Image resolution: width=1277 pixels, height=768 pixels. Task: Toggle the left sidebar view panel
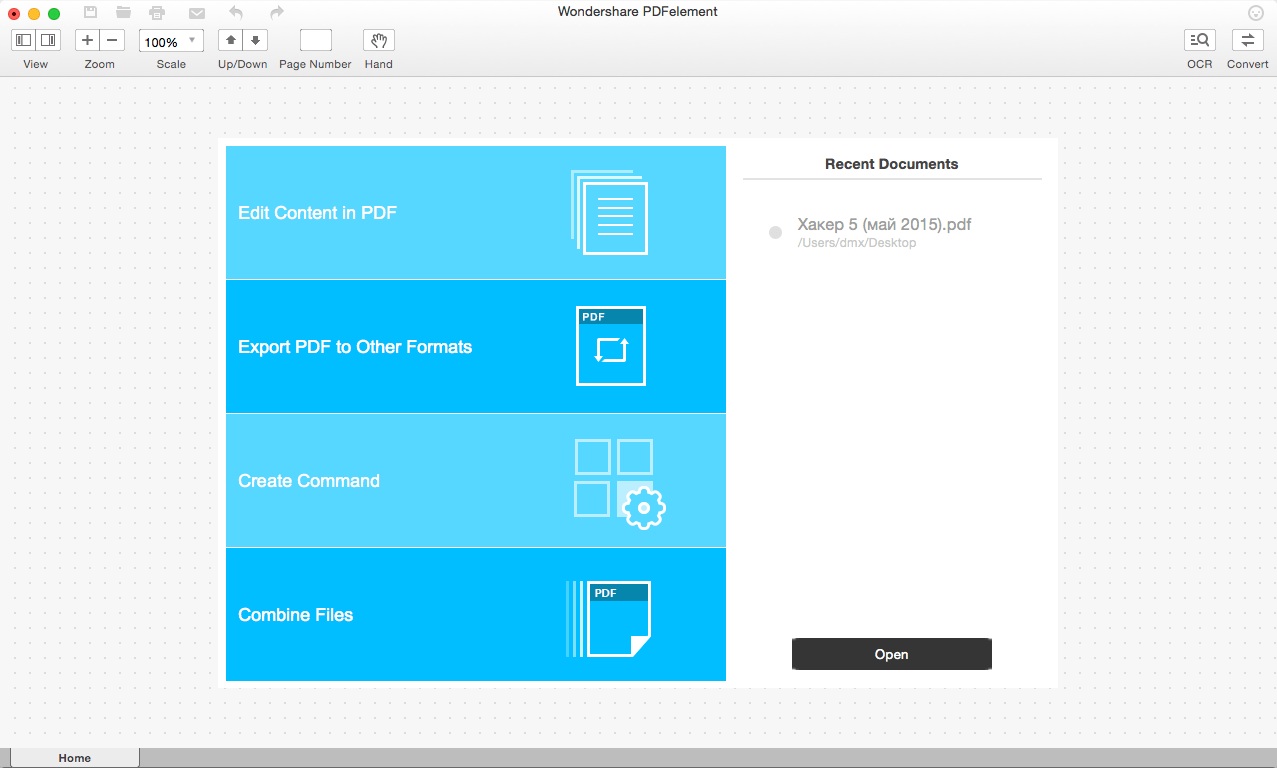[23, 40]
